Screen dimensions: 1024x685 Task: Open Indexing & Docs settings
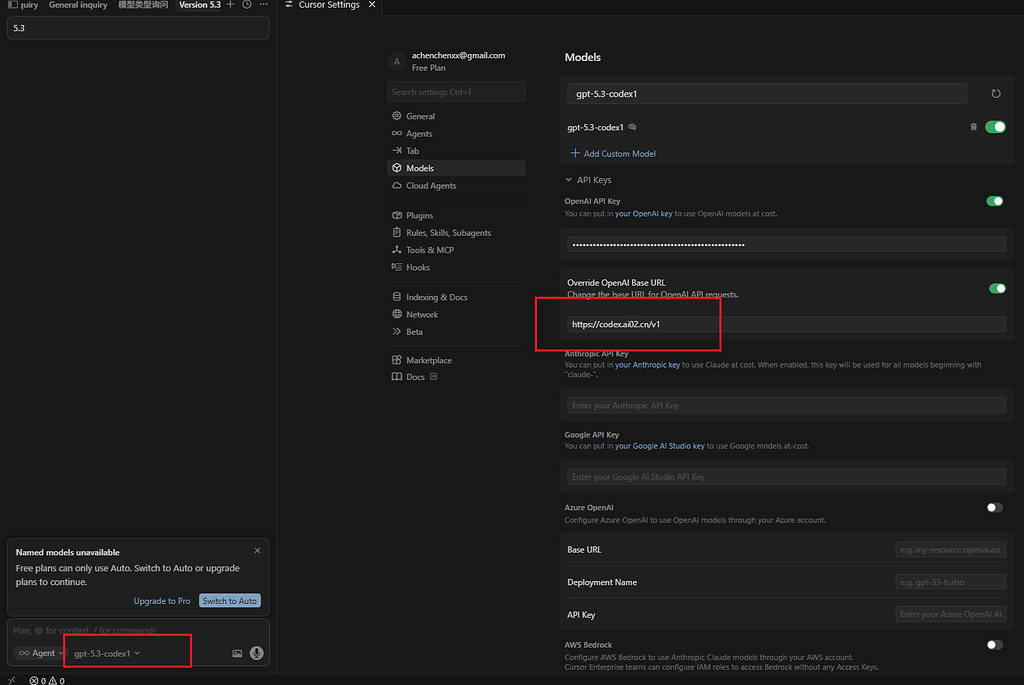pyautogui.click(x=456, y=297)
